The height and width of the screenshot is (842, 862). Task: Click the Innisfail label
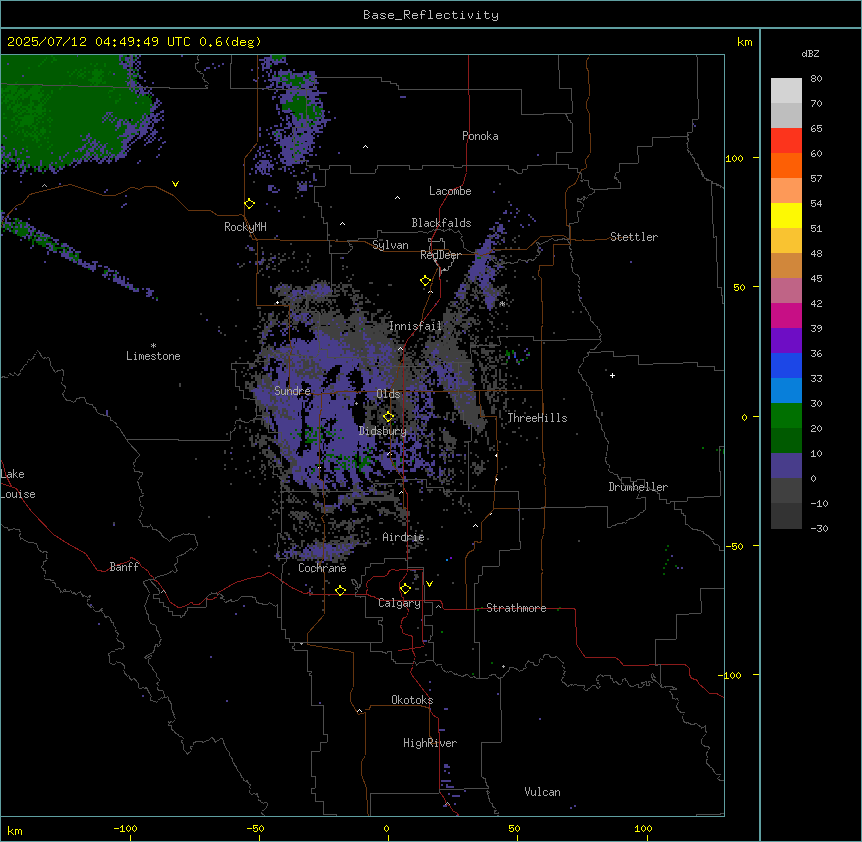[415, 326]
